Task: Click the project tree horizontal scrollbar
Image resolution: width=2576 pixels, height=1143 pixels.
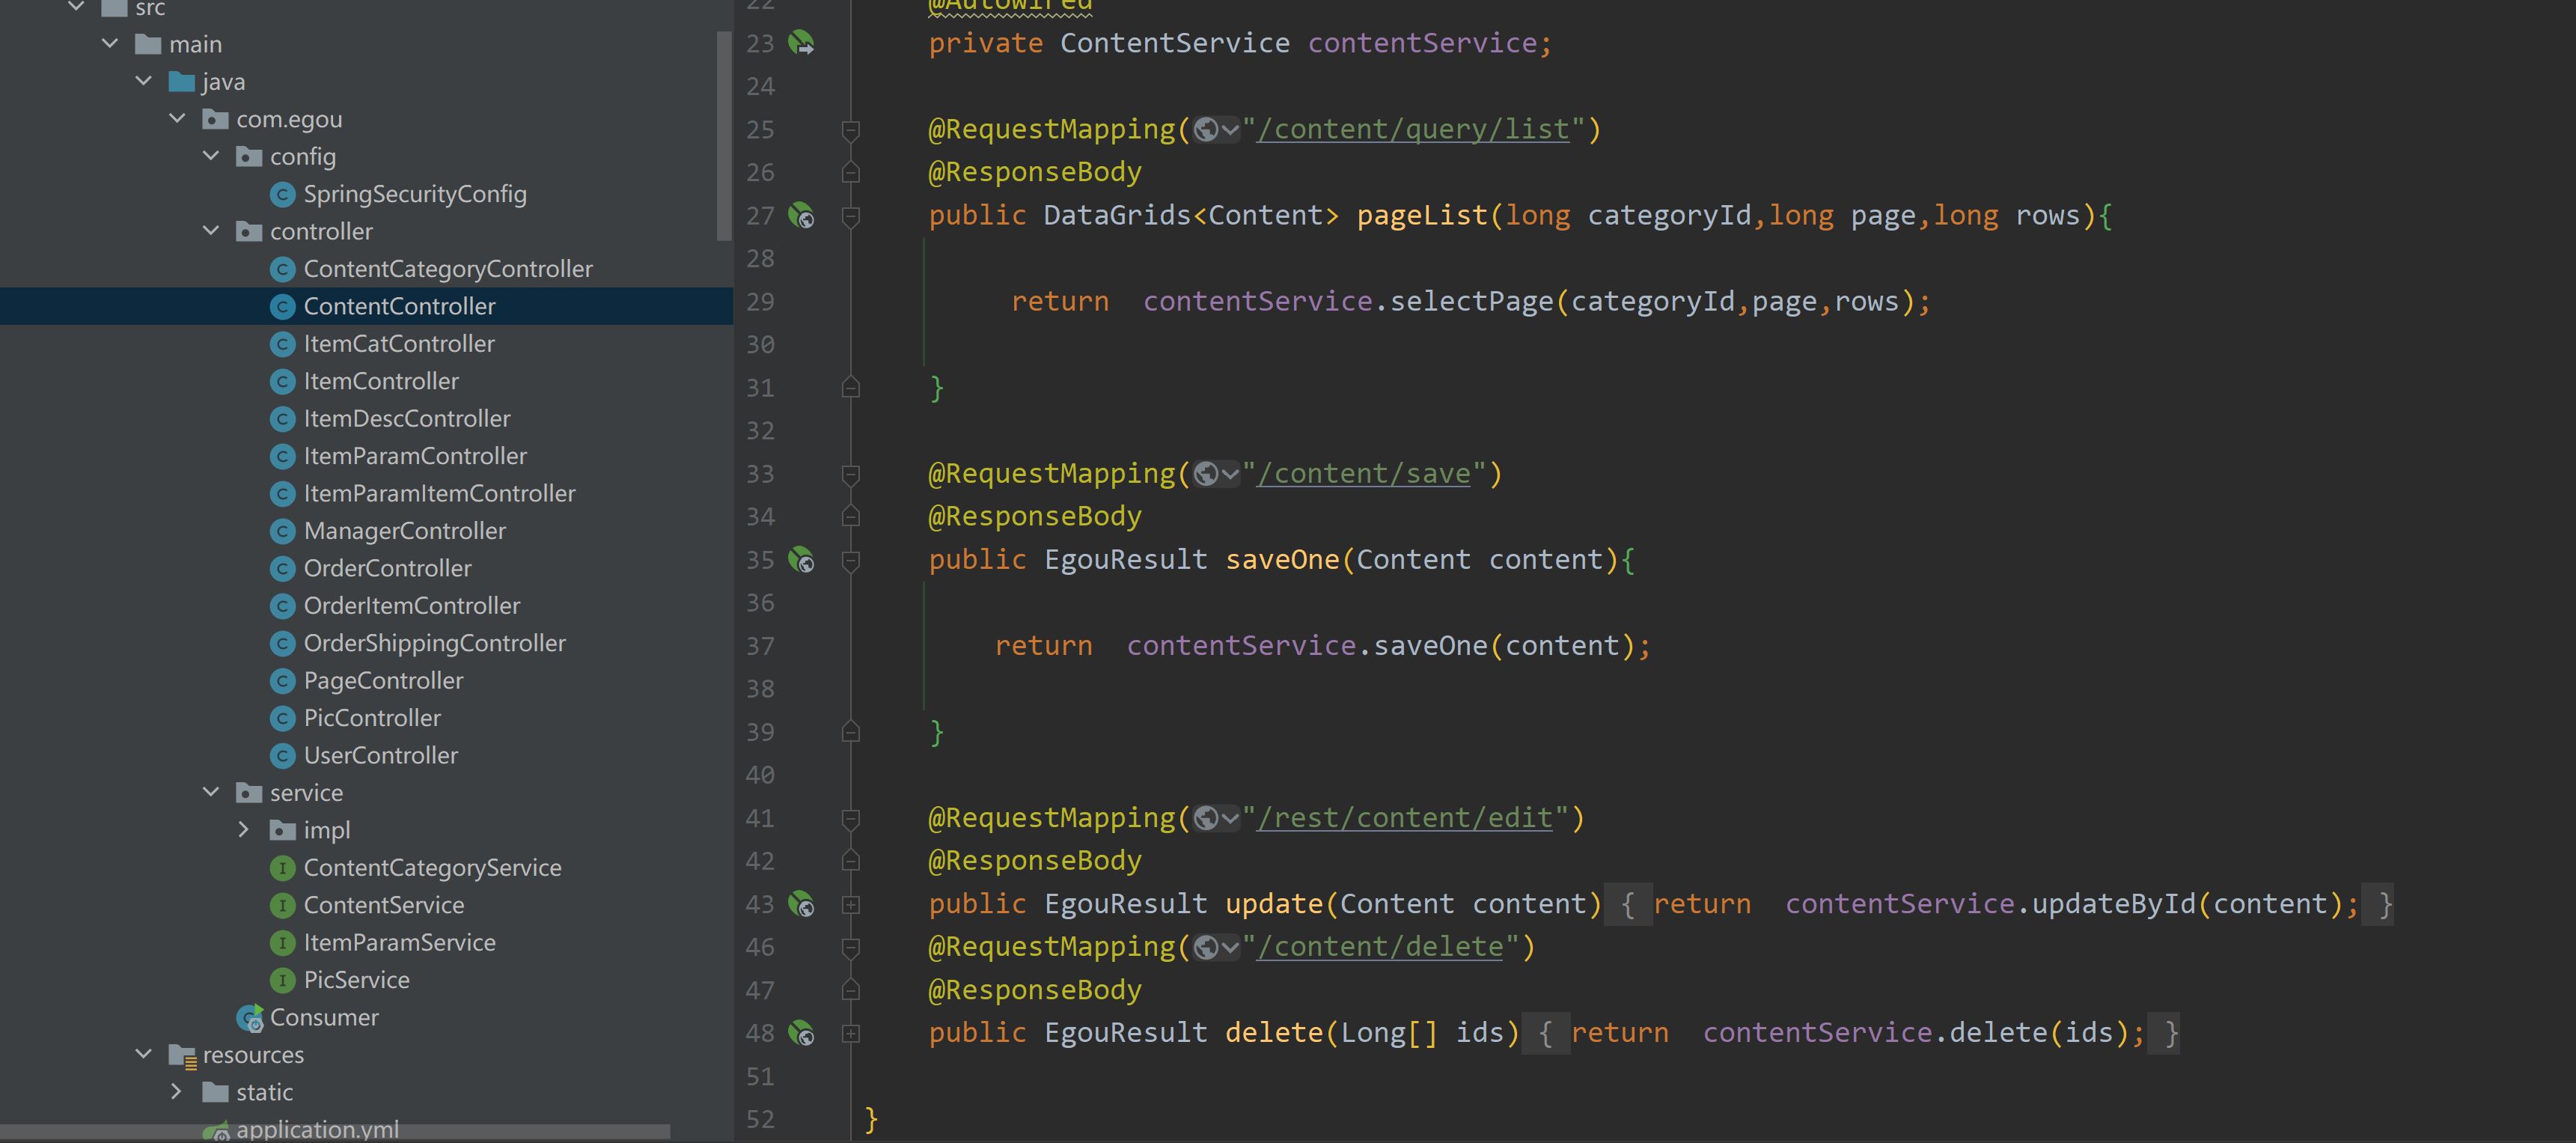Action: (x=335, y=1131)
